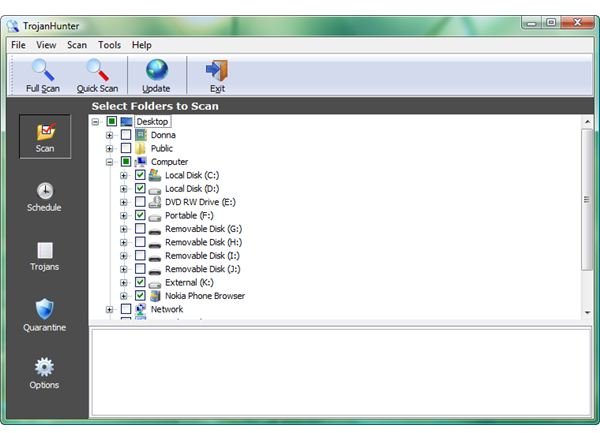Check the Removable Disk (J:) checkbox
Viewport: 600px width, 433px height.
tap(140, 269)
